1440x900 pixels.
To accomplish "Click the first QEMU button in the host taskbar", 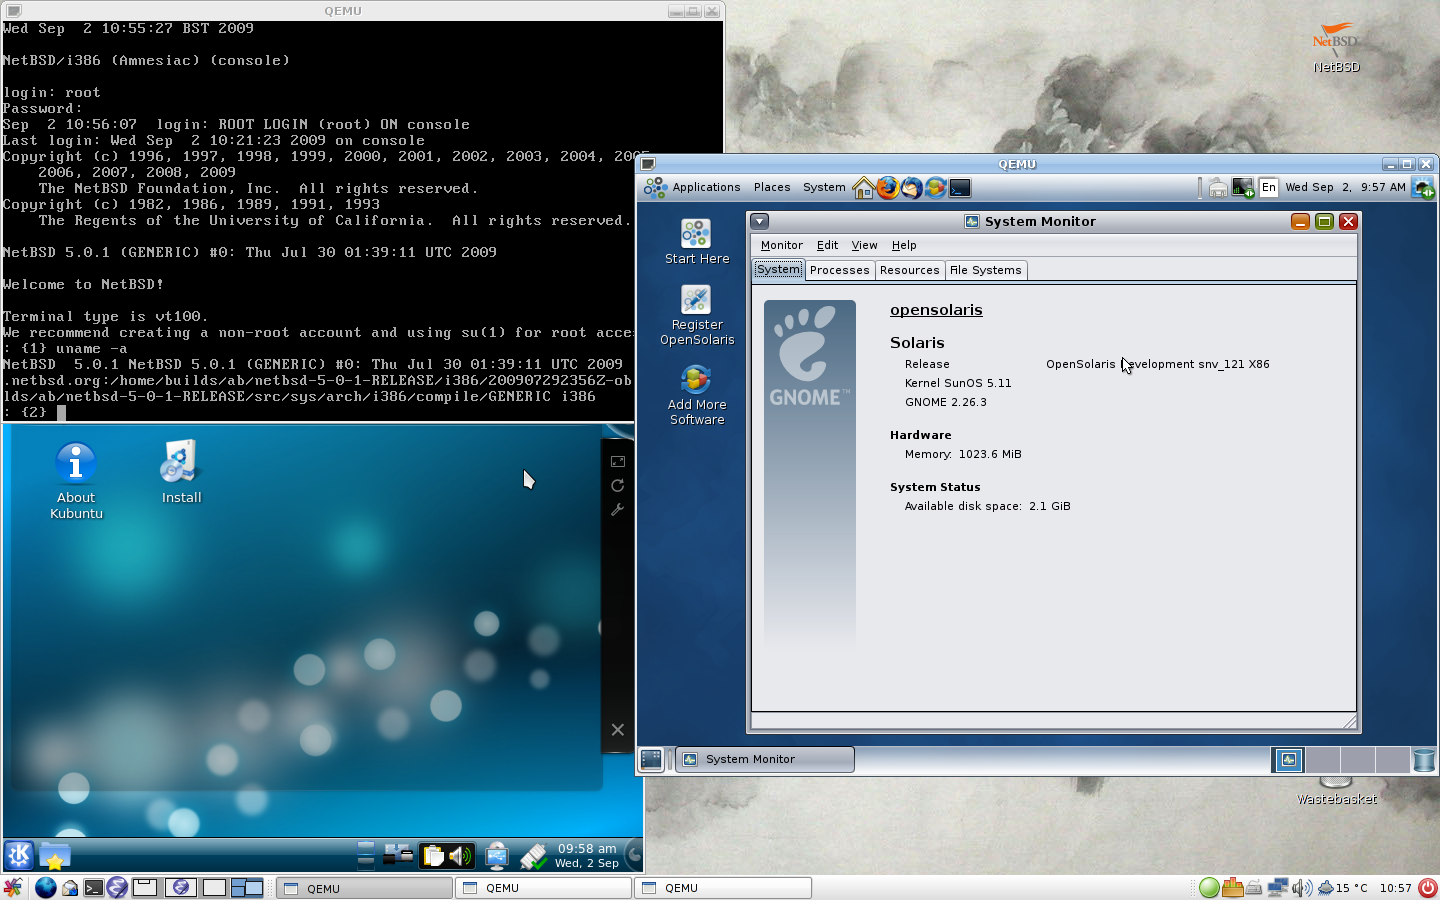I will 364,888.
